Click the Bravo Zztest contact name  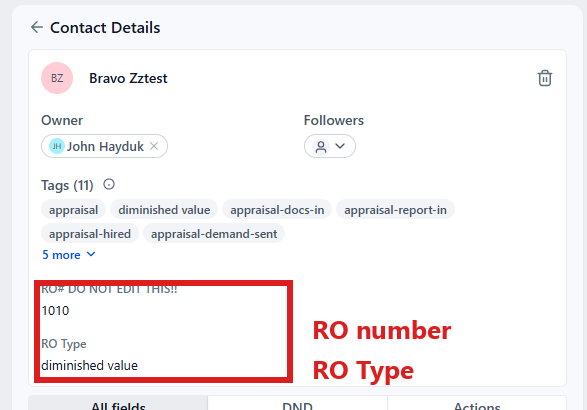point(128,78)
